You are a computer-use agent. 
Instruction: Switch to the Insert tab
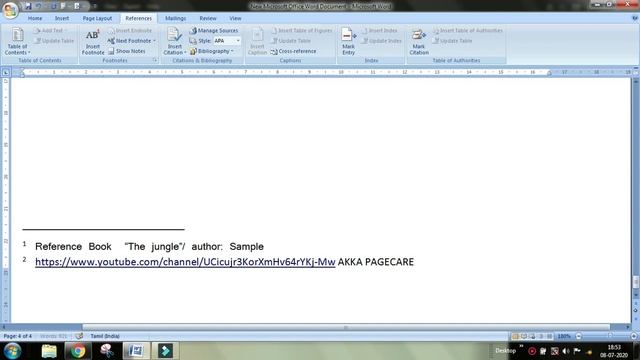[62, 18]
